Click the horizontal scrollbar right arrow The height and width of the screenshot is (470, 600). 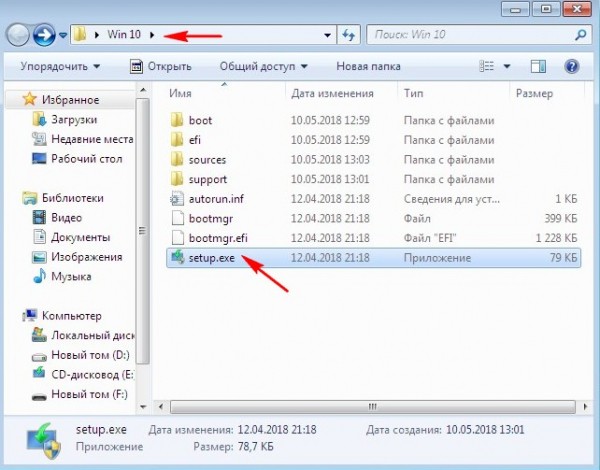point(585,406)
